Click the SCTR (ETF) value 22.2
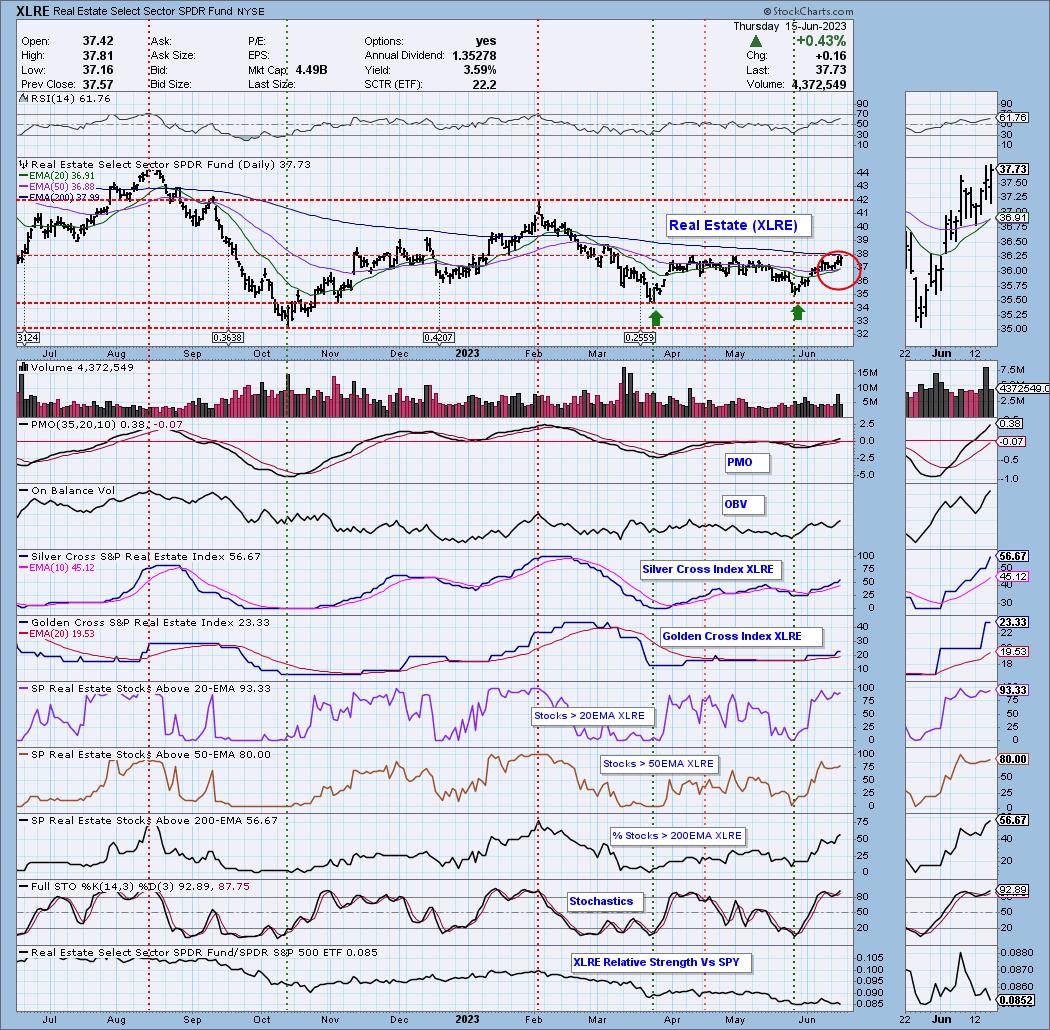Screen dimensions: 1050x1030 (x=484, y=84)
